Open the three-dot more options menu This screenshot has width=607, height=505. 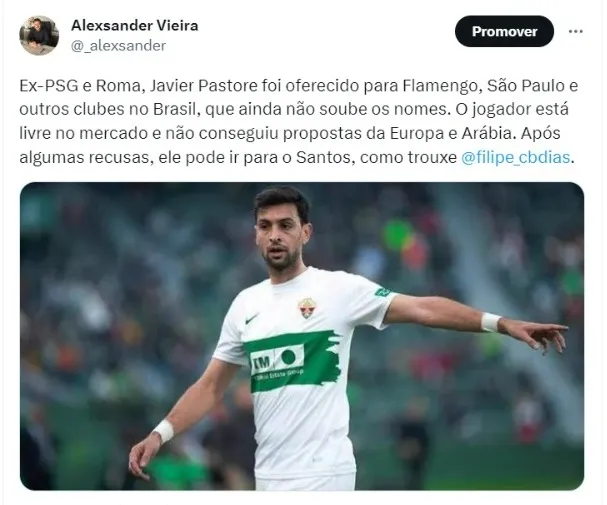(x=576, y=31)
